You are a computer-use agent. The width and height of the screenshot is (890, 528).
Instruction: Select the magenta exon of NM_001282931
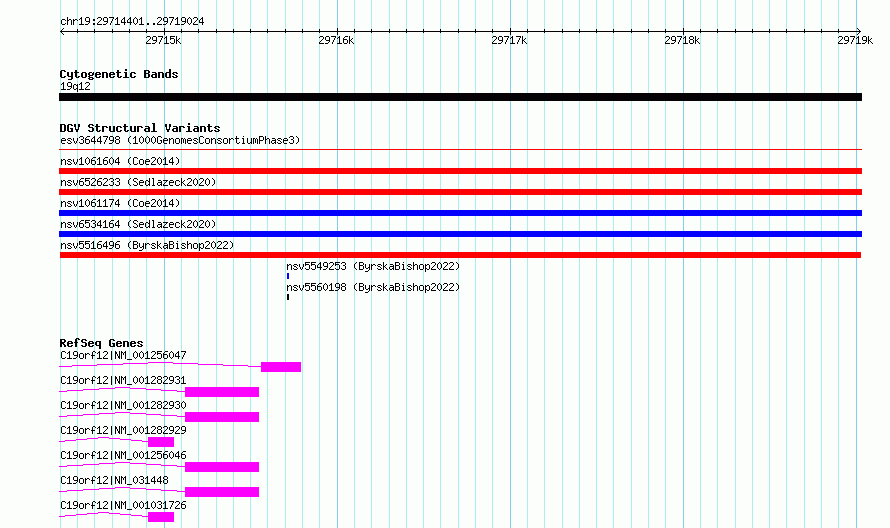coord(222,392)
